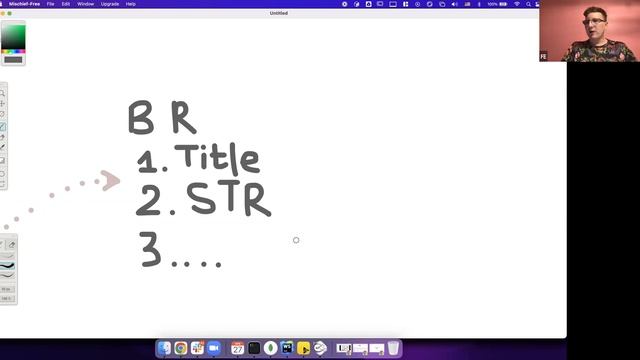Pick the selected thick brush stroke preset
Viewport: 640px width, 360px height.
[7, 266]
